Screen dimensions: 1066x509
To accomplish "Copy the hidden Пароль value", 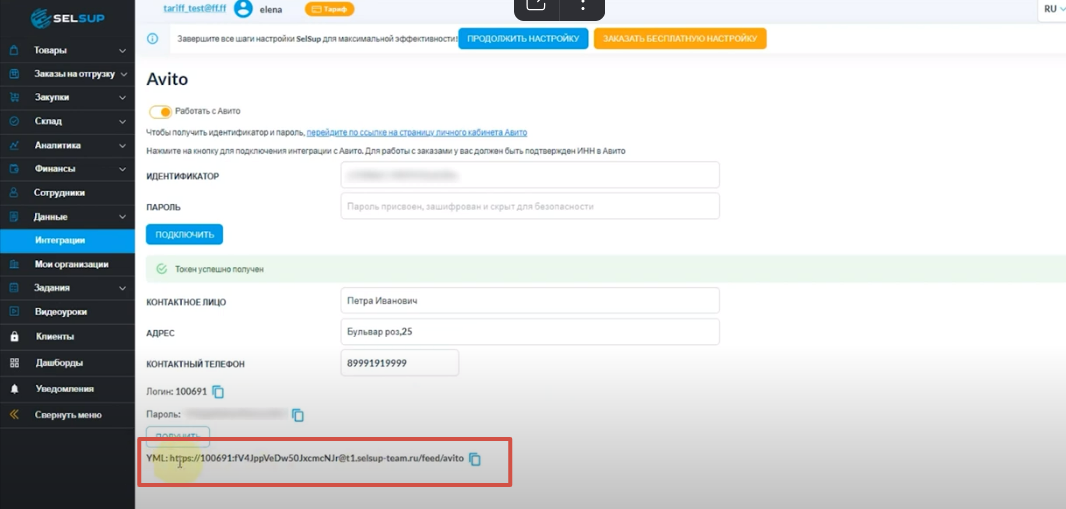I will click(298, 415).
